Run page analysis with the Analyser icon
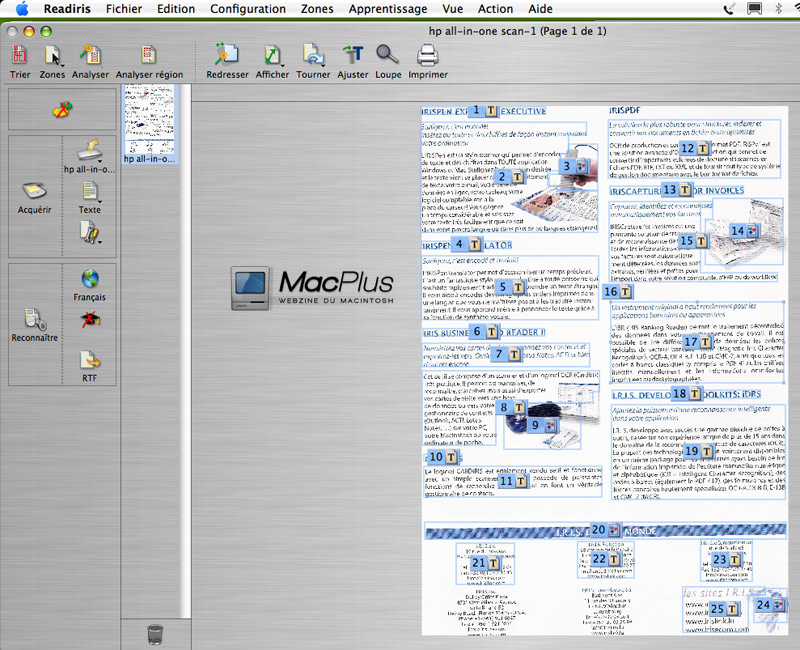 (90, 55)
